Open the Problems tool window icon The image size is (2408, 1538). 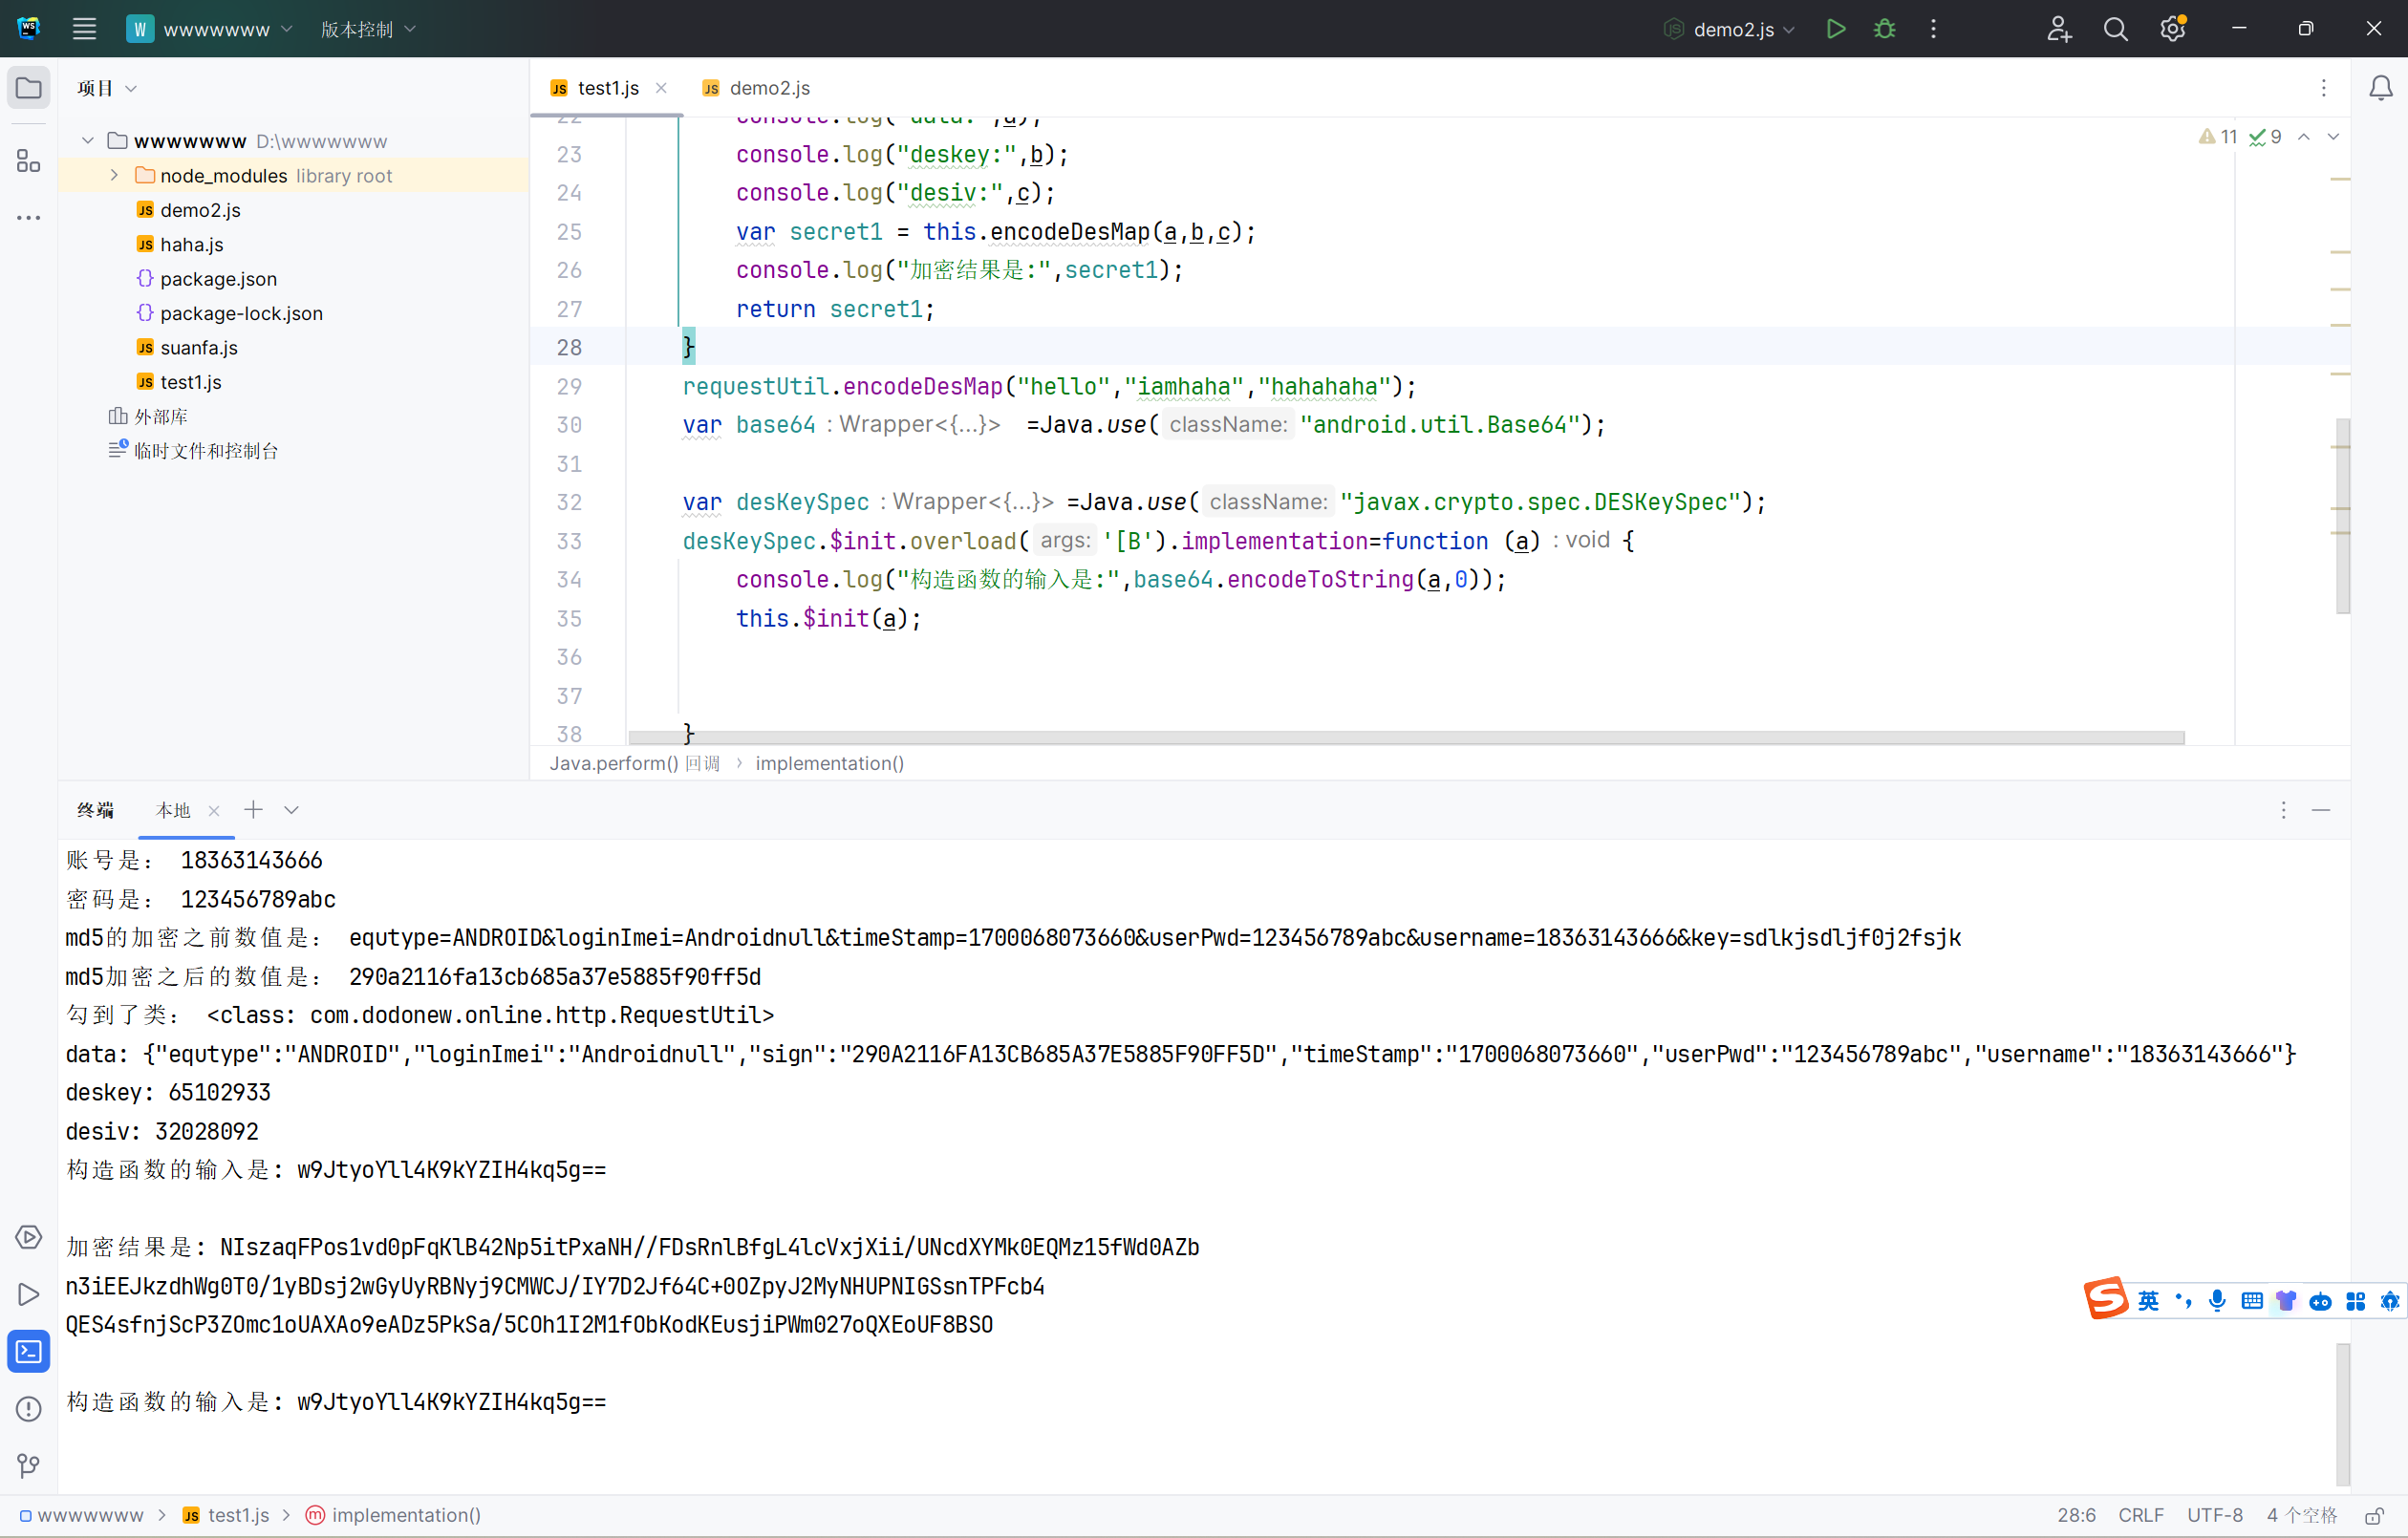29,1408
